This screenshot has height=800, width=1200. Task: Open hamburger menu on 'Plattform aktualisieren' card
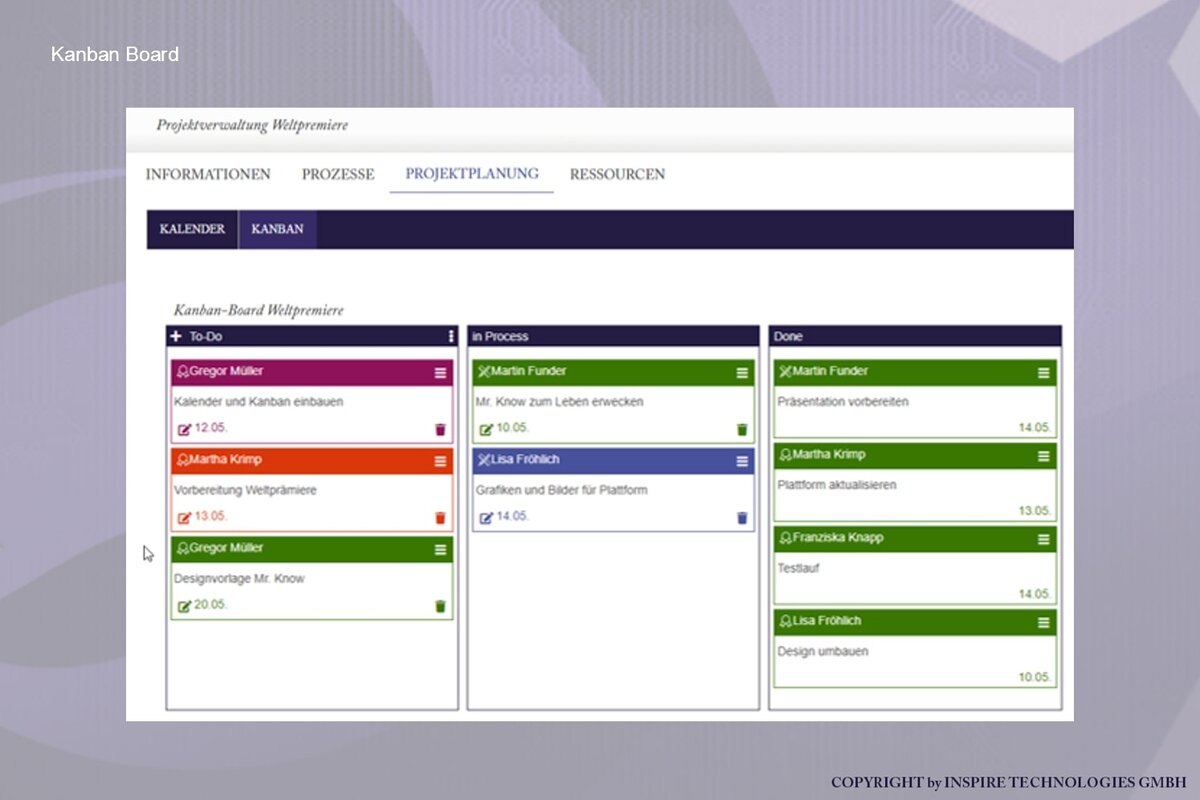[x=1044, y=456]
